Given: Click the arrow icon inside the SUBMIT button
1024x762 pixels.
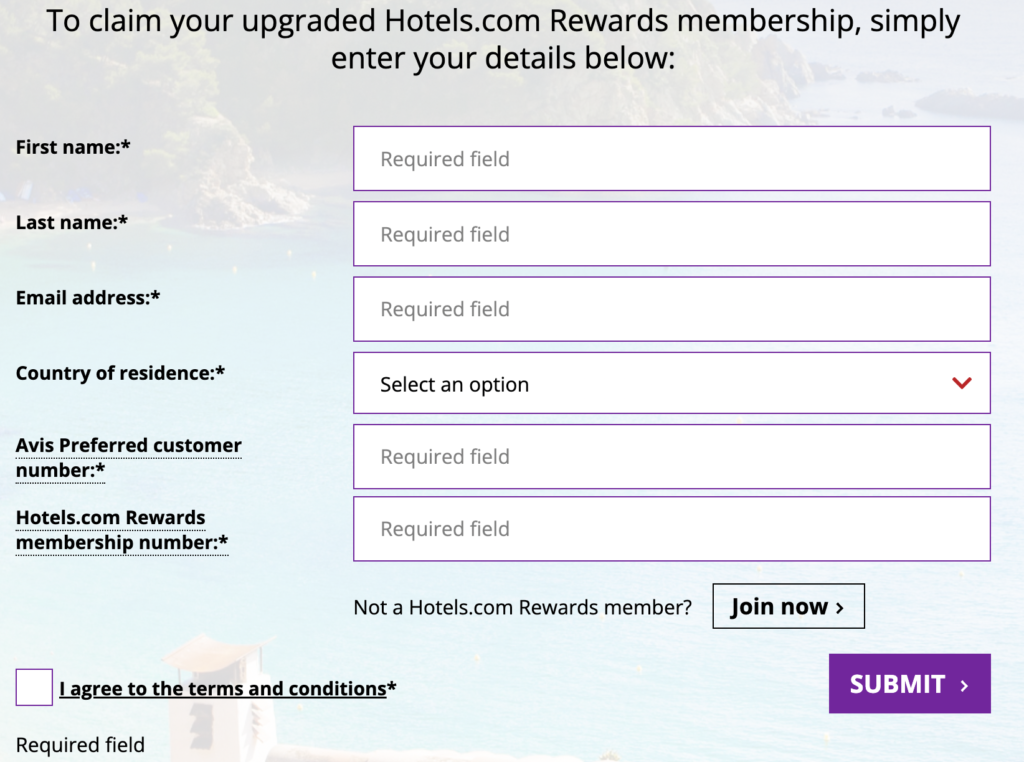Looking at the screenshot, I should [965, 684].
